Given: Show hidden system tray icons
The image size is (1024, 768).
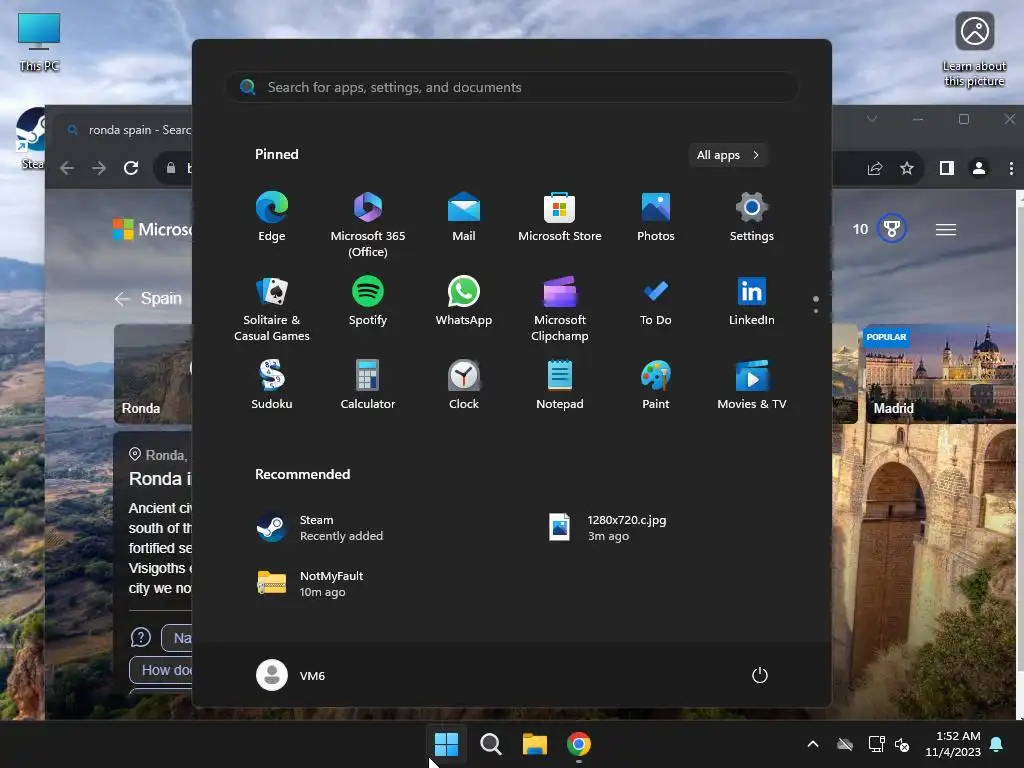Looking at the screenshot, I should point(813,744).
